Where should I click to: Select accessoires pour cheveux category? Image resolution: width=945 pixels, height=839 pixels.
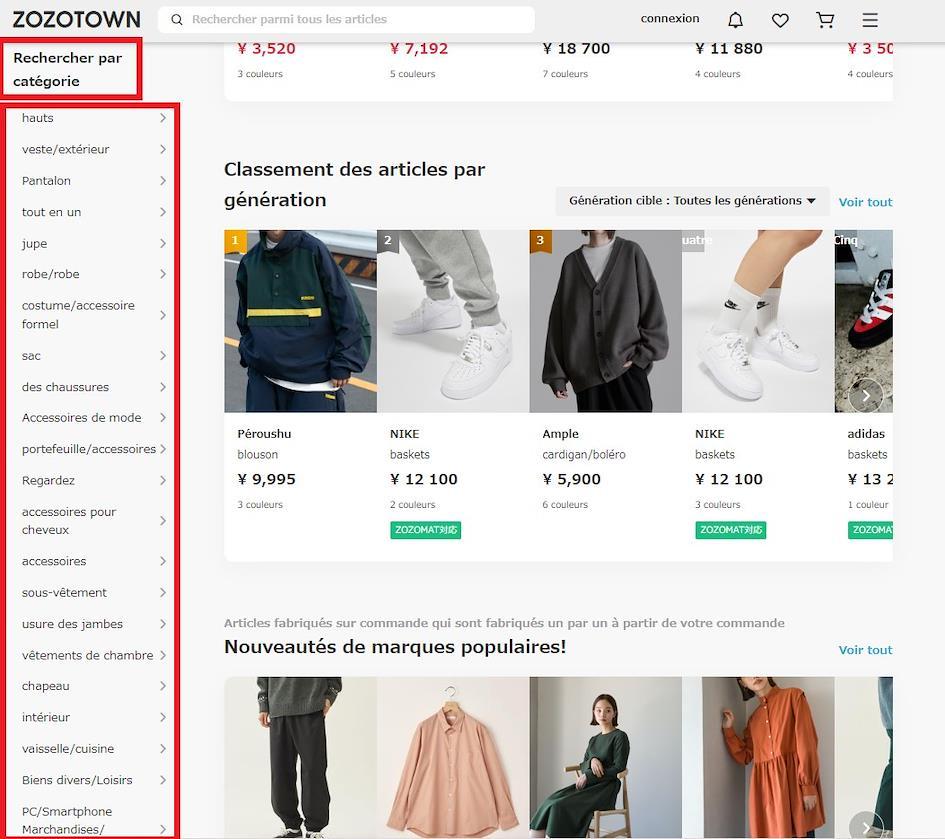coord(92,521)
